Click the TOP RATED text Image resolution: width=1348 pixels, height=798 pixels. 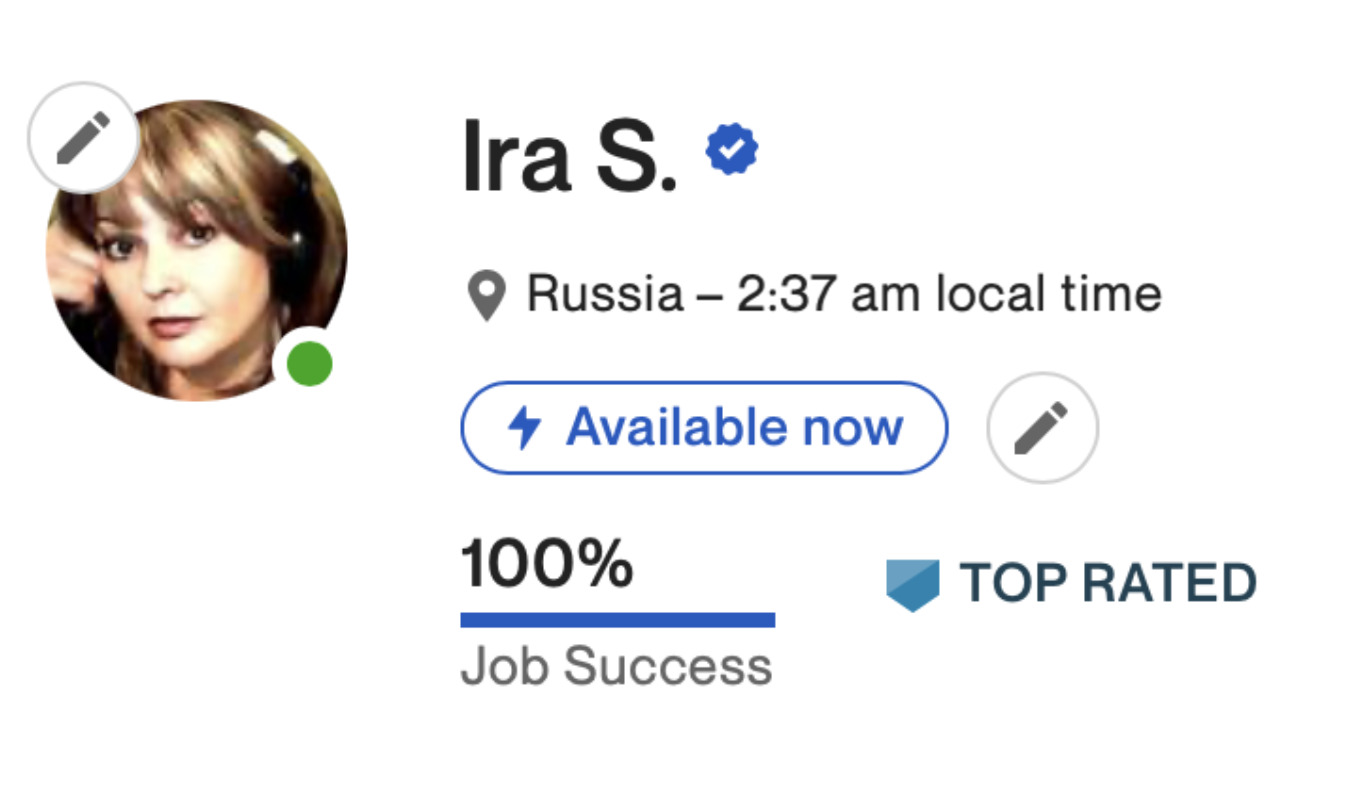point(1108,584)
